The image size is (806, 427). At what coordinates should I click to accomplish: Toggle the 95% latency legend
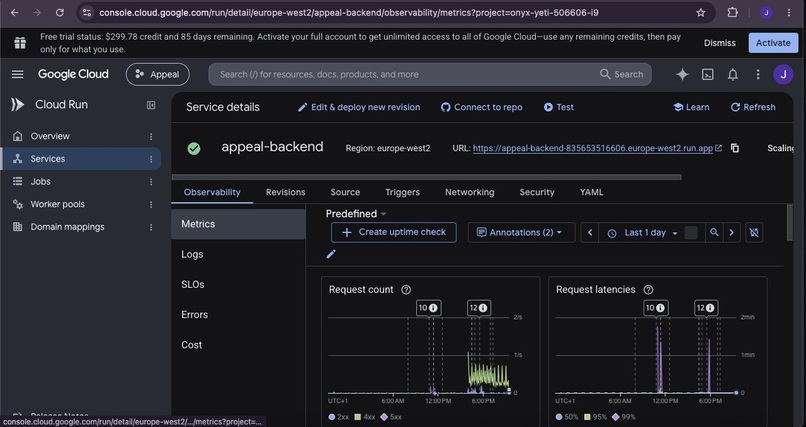click(595, 417)
